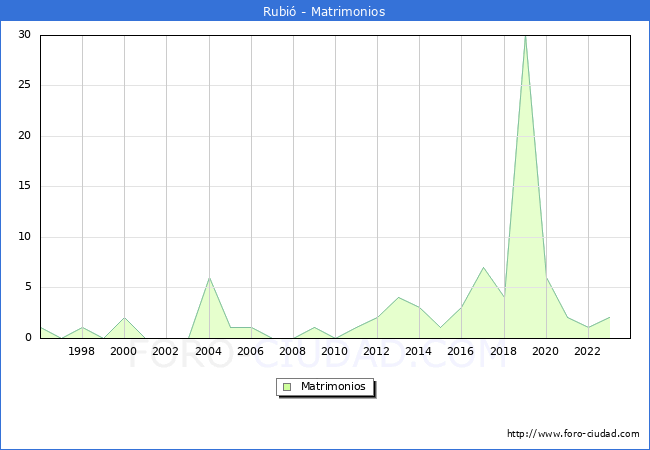The image size is (650, 450).
Task: Select the 2014 x-axis label
Action: (x=418, y=351)
